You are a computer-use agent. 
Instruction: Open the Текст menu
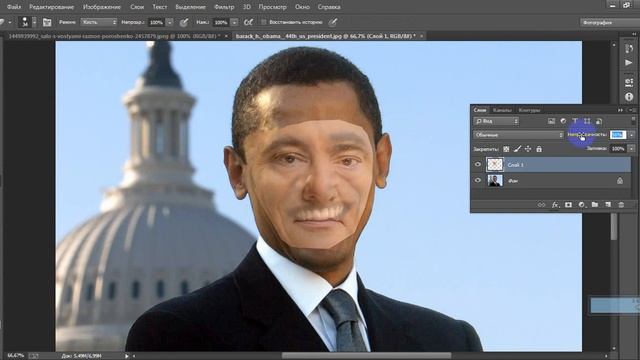point(160,7)
